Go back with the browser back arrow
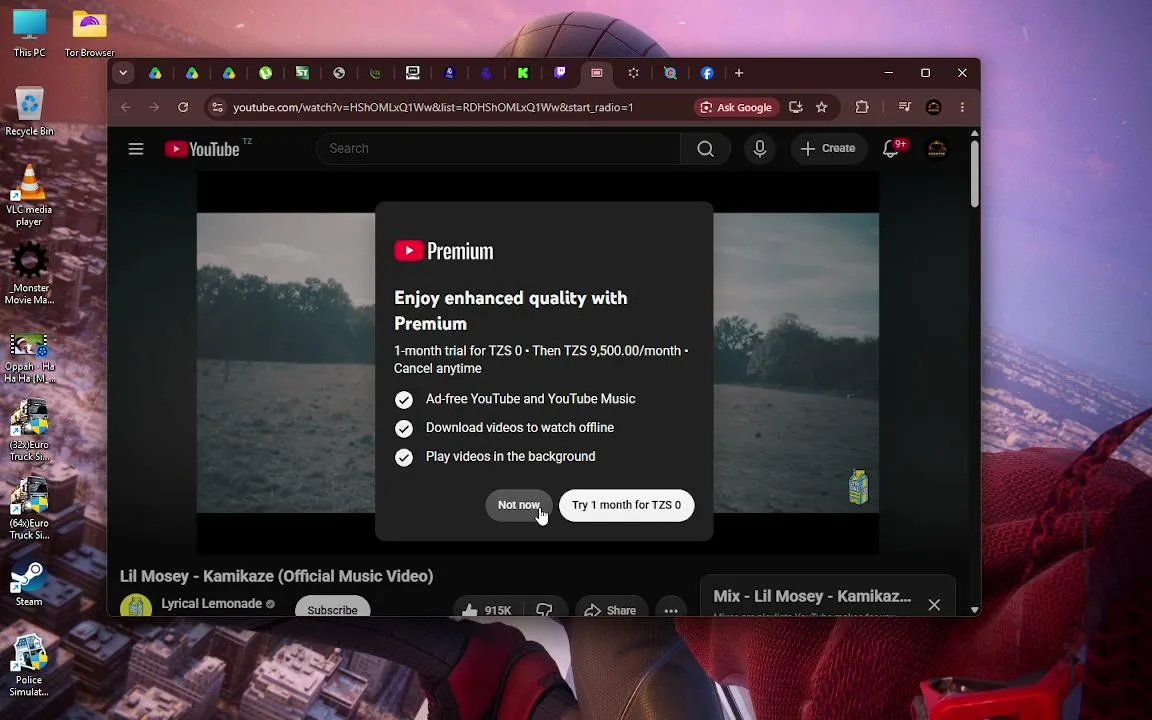Viewport: 1152px width, 720px height. [126, 107]
